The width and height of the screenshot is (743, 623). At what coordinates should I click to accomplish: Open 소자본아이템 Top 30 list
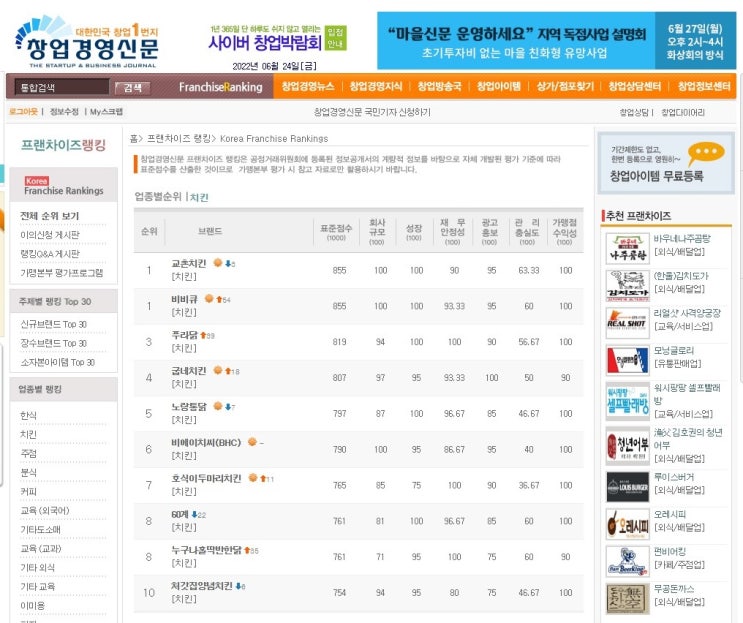coord(57,362)
